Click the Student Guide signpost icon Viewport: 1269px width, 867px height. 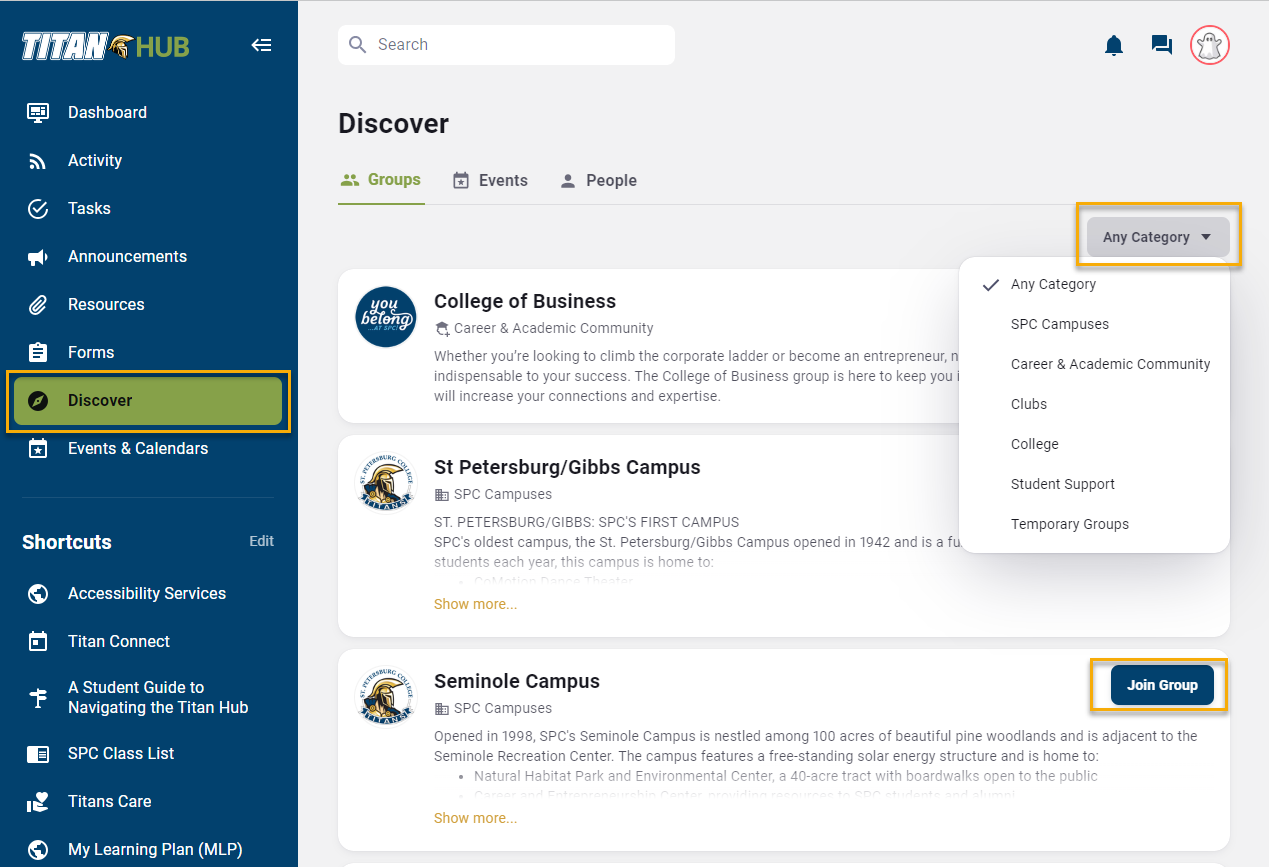[x=38, y=697]
